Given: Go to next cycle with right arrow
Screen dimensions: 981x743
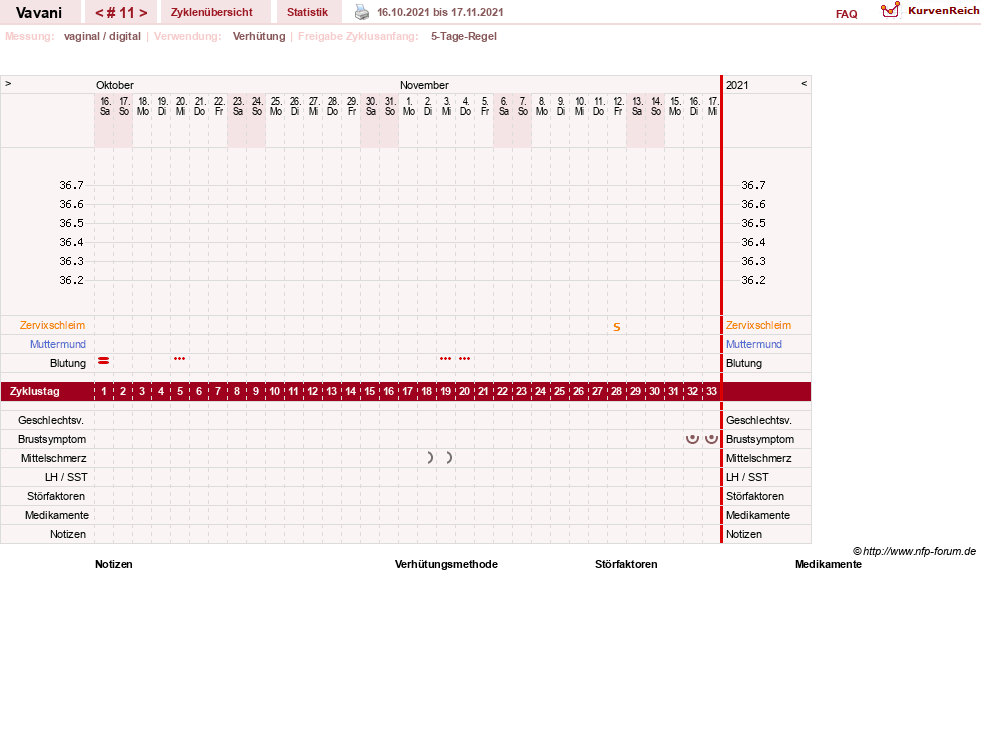Looking at the screenshot, I should click(x=143, y=13).
